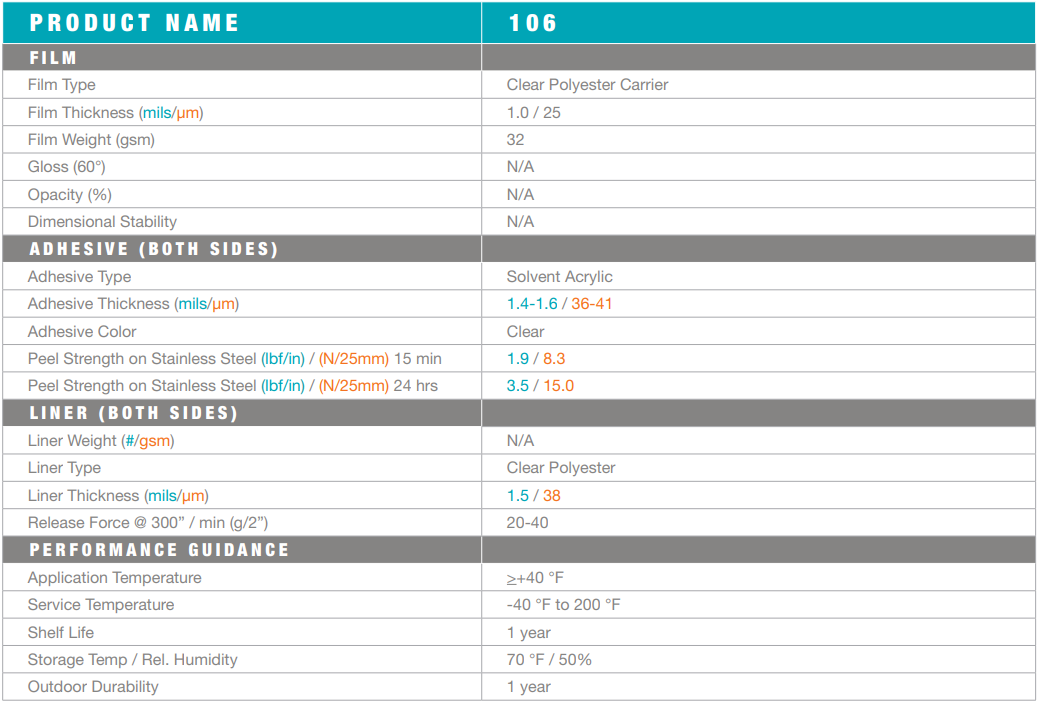Select the '1.5 / 38' liner thickness value
This screenshot has height=703, width=1039.
533,496
